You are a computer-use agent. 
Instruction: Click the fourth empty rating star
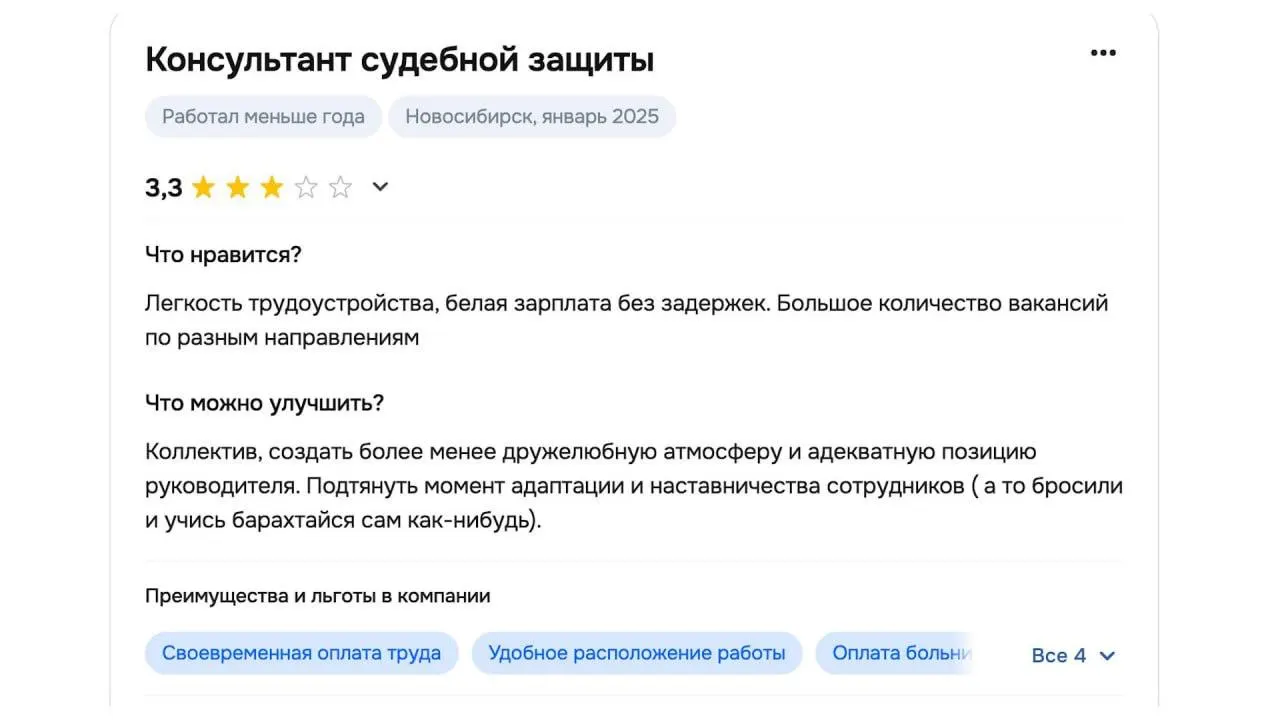pos(306,187)
